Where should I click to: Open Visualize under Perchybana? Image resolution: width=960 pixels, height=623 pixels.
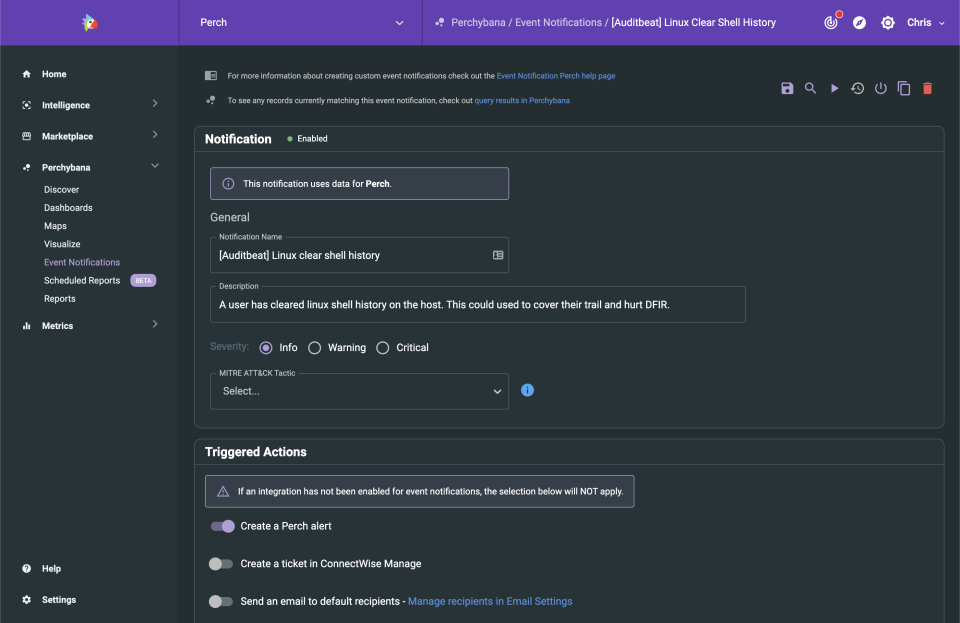click(x=62, y=244)
